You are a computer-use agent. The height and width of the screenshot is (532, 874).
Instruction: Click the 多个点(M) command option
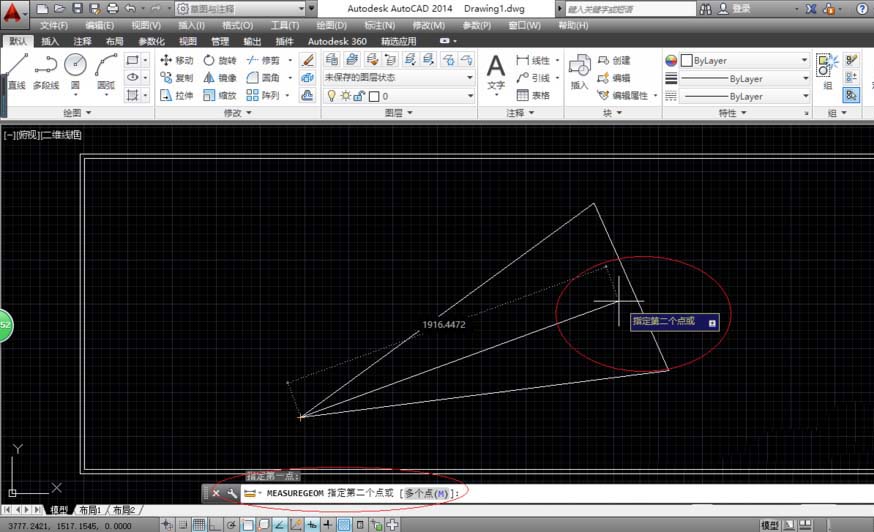pyautogui.click(x=427, y=493)
